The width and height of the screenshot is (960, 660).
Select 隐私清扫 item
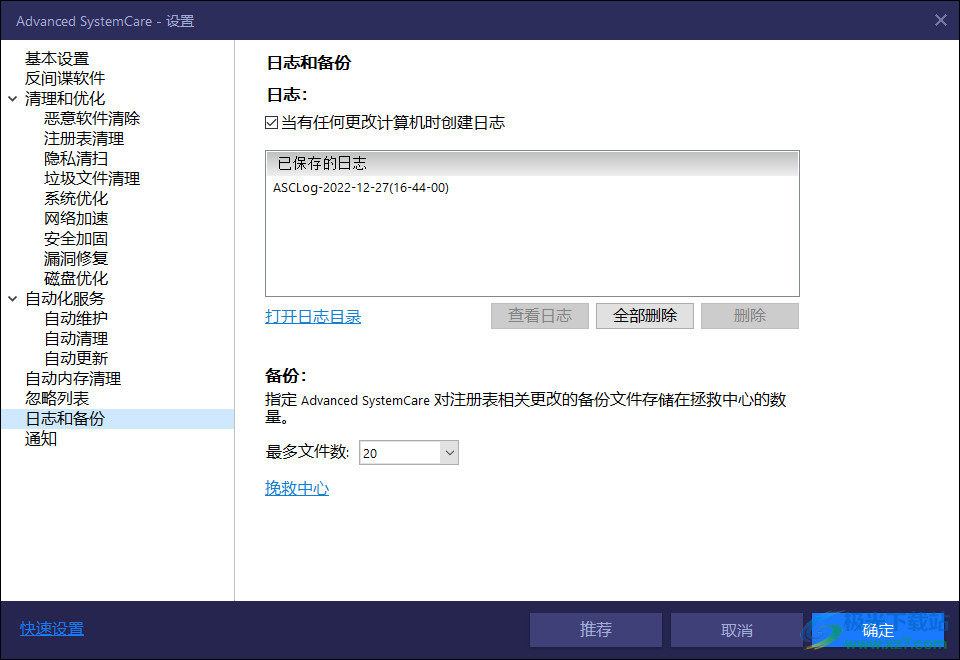pyautogui.click(x=76, y=159)
